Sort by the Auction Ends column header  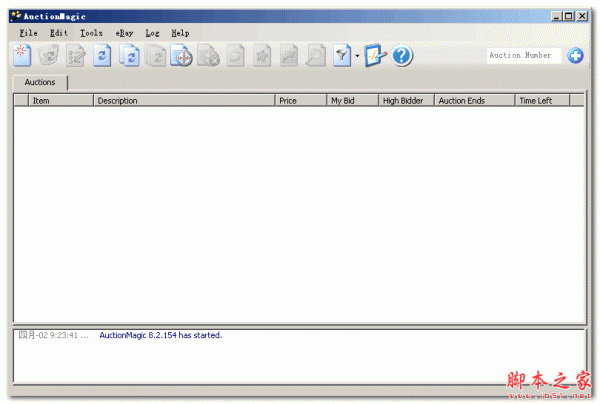coord(474,101)
